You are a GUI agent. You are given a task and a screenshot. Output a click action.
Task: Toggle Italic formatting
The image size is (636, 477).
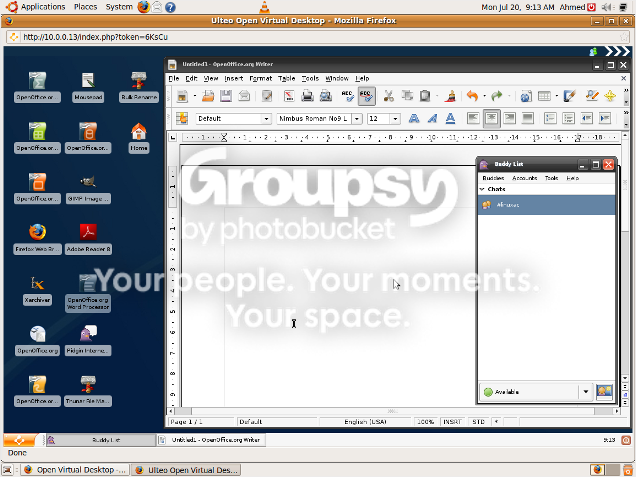click(432, 118)
